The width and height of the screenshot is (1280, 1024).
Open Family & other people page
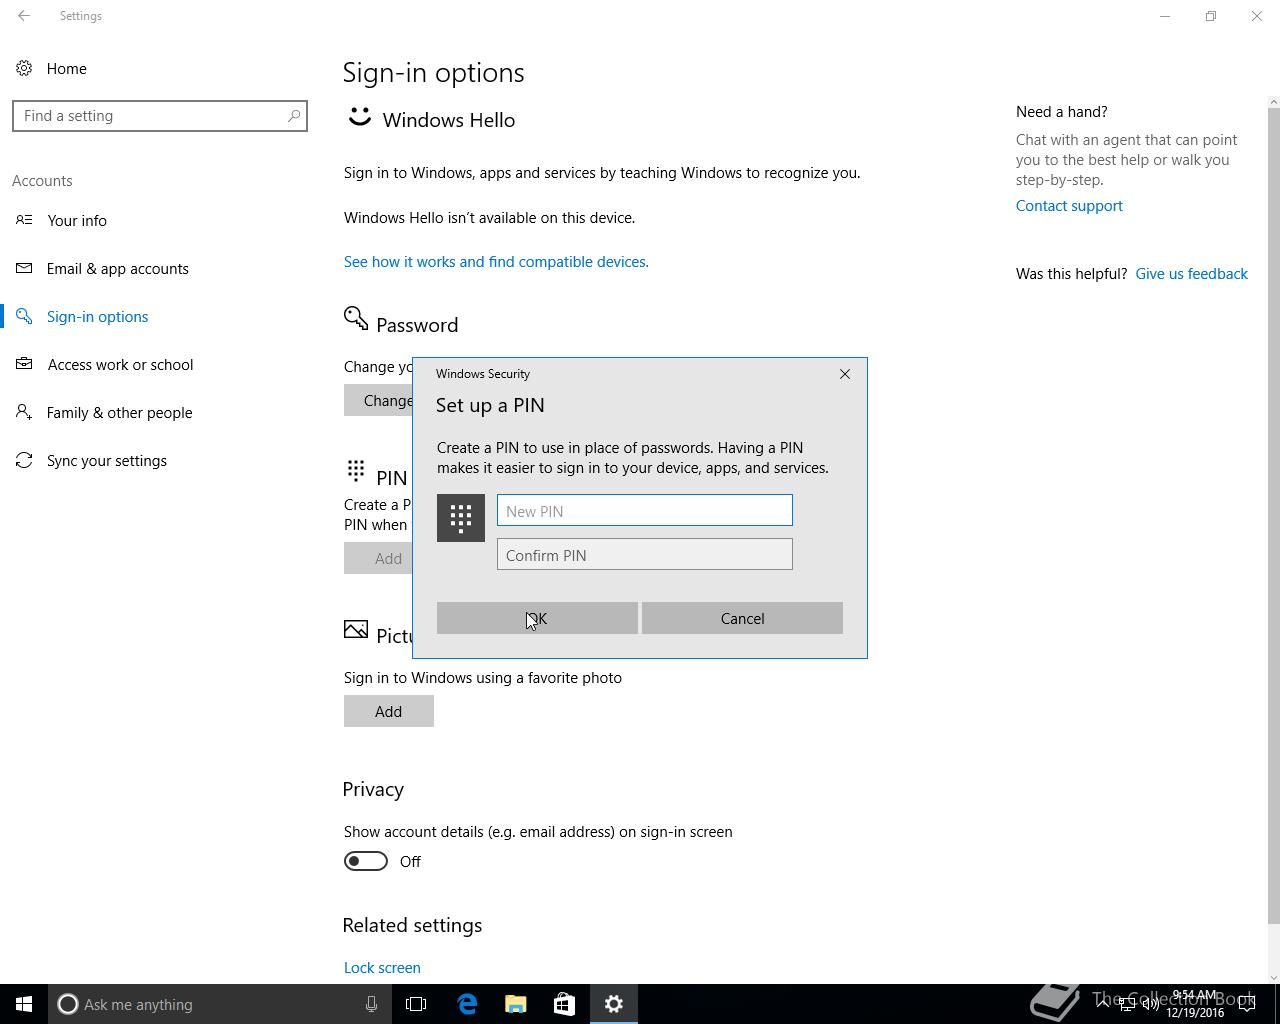(x=120, y=412)
